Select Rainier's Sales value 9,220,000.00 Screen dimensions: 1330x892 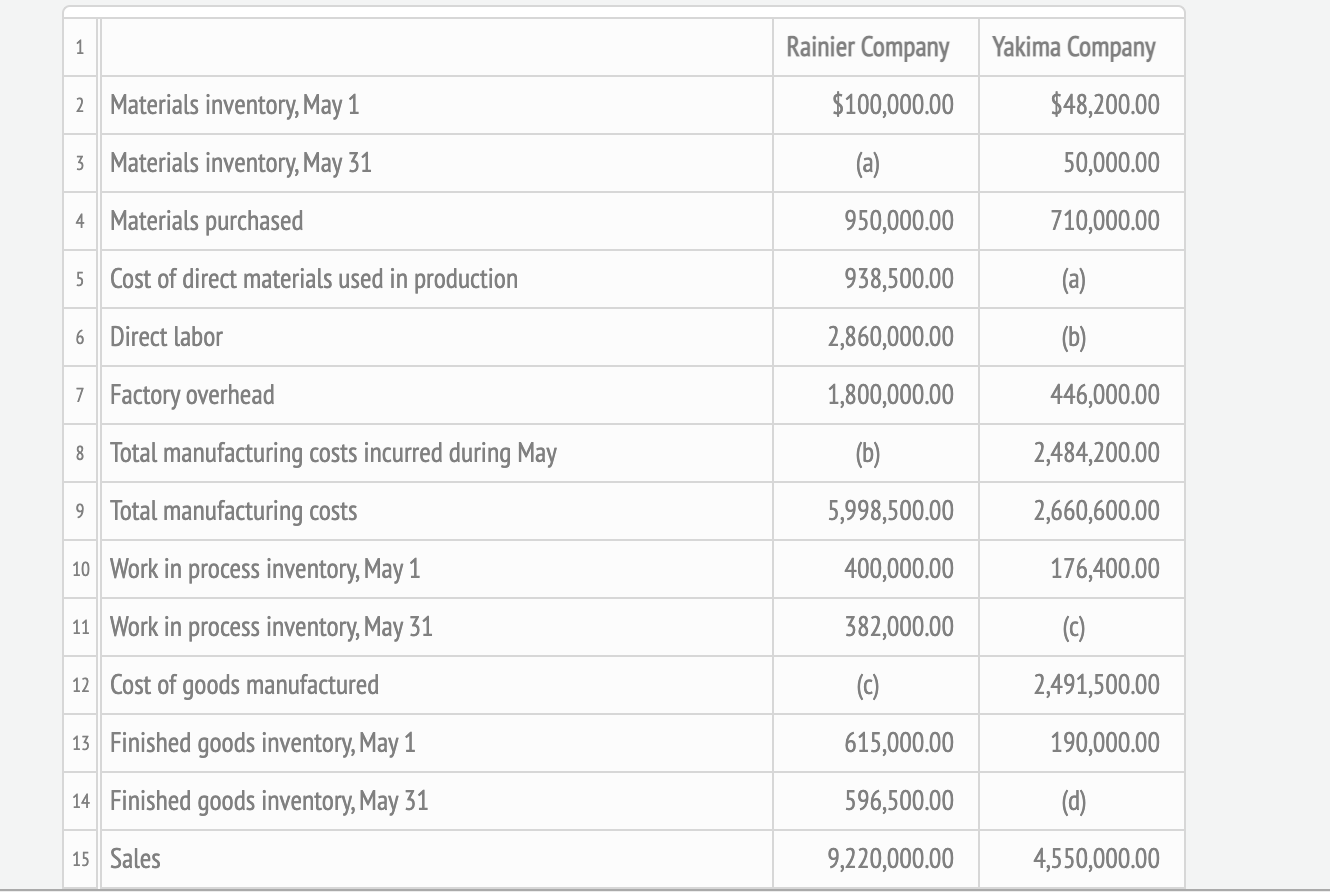pyautogui.click(x=890, y=859)
